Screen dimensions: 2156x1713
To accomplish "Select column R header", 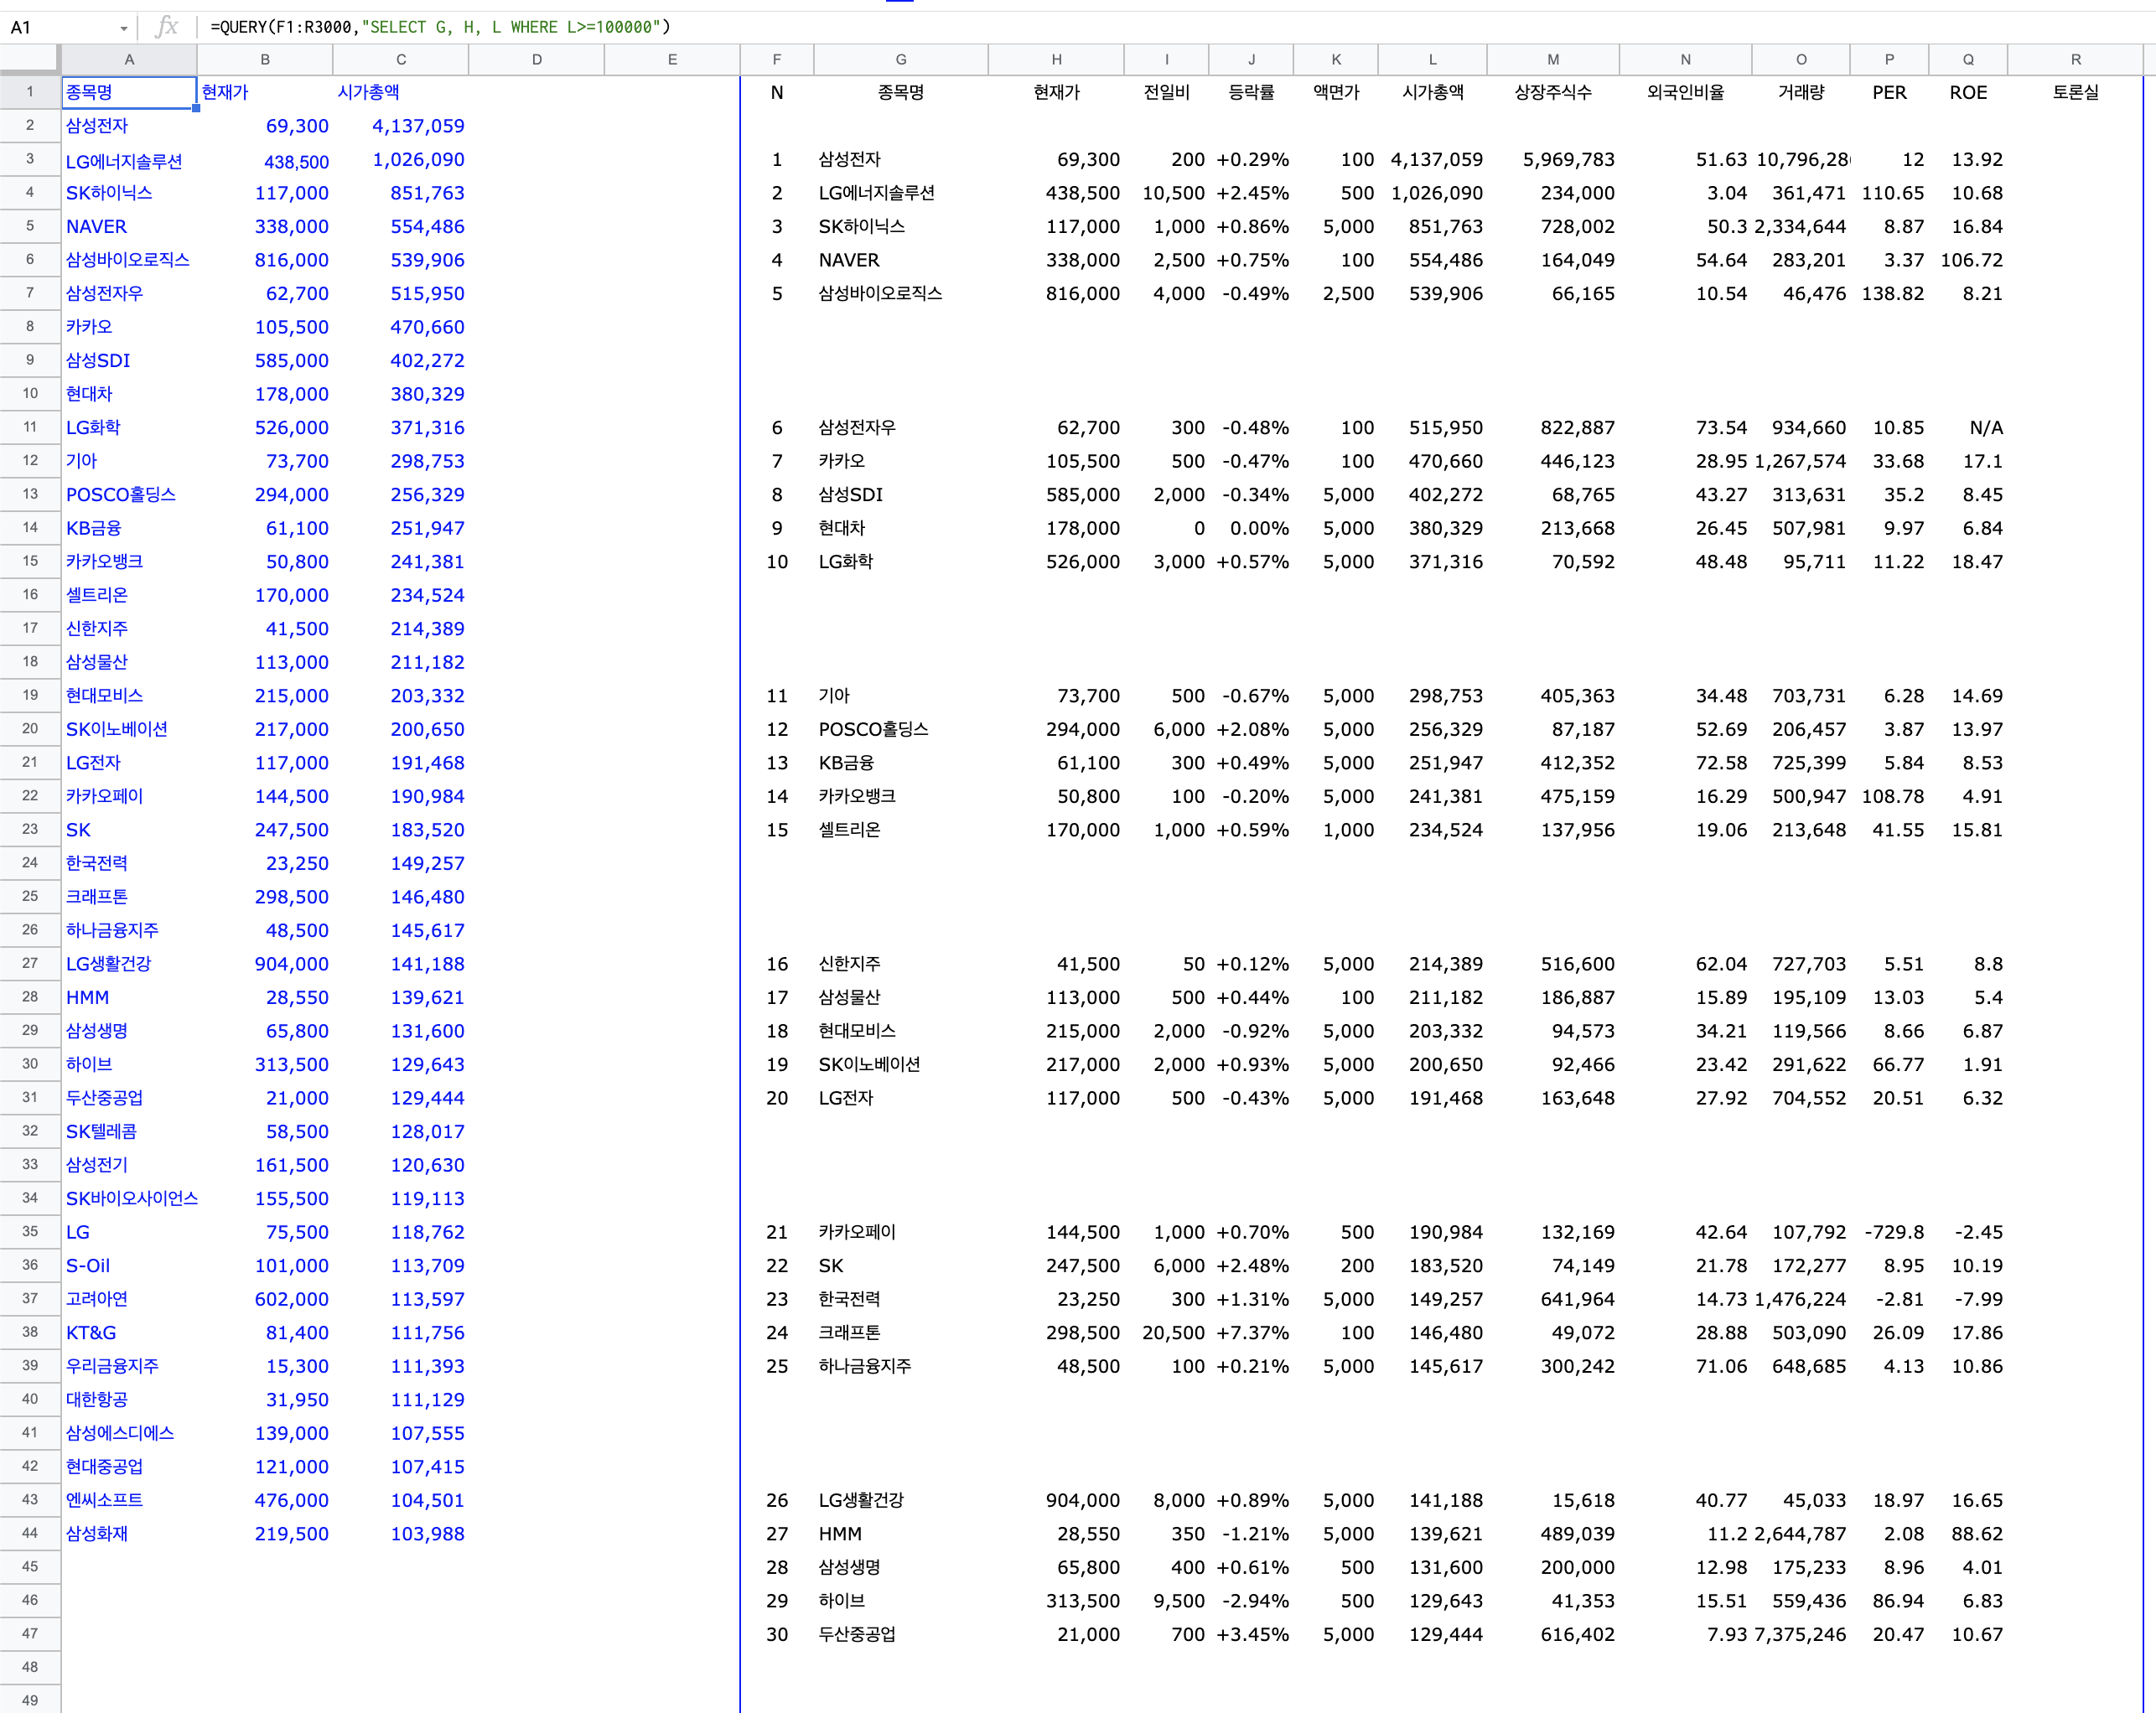I will [x=2075, y=59].
